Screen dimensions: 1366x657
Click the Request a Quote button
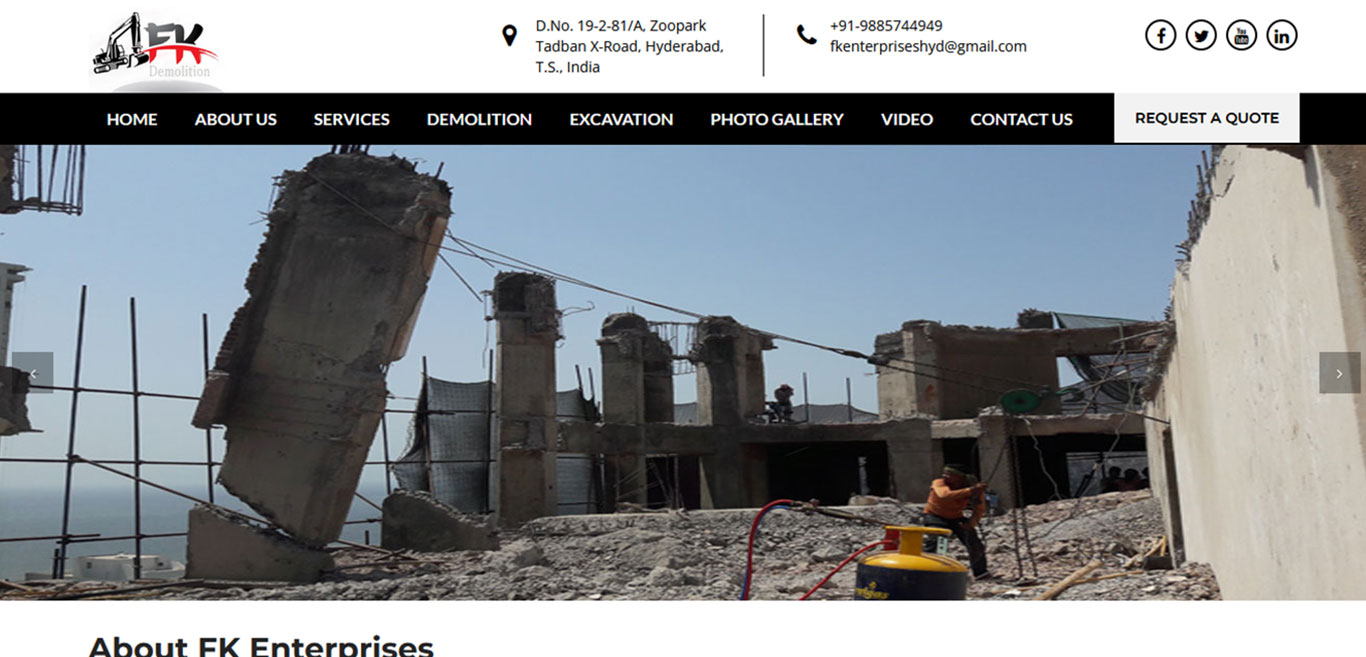tap(1207, 118)
